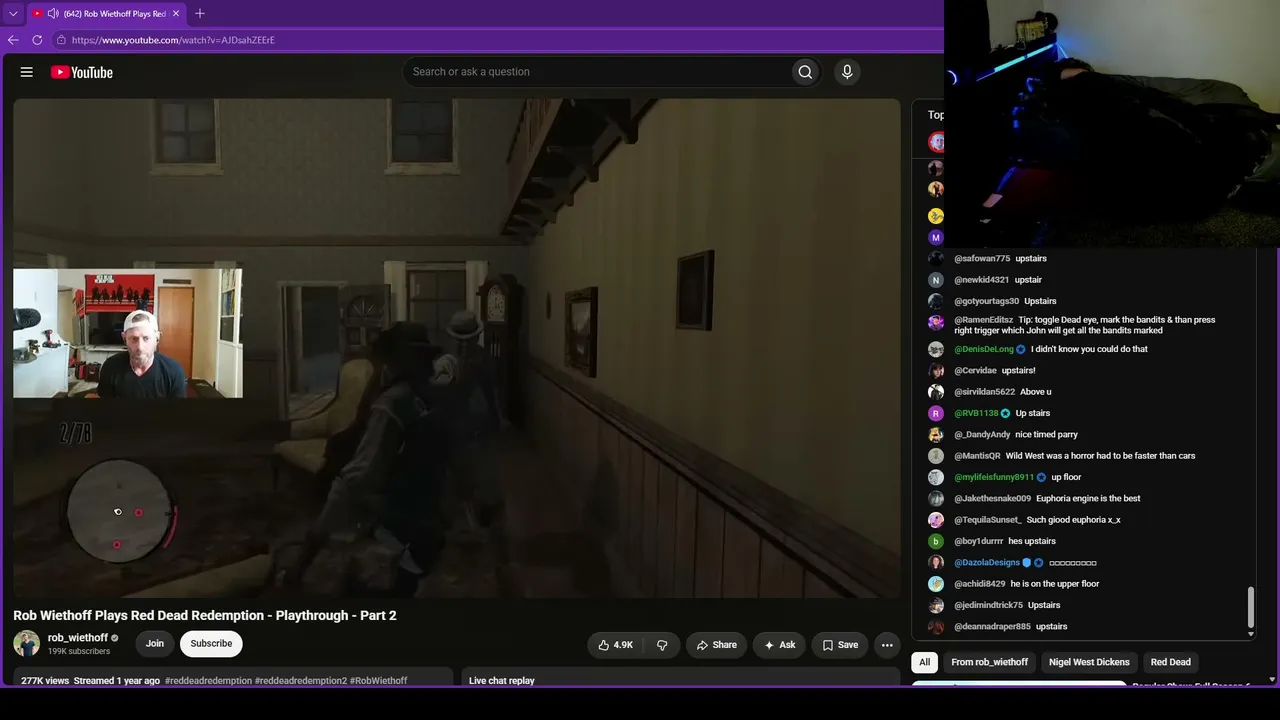Select the Nigel West Dickens chip

[1089, 662]
